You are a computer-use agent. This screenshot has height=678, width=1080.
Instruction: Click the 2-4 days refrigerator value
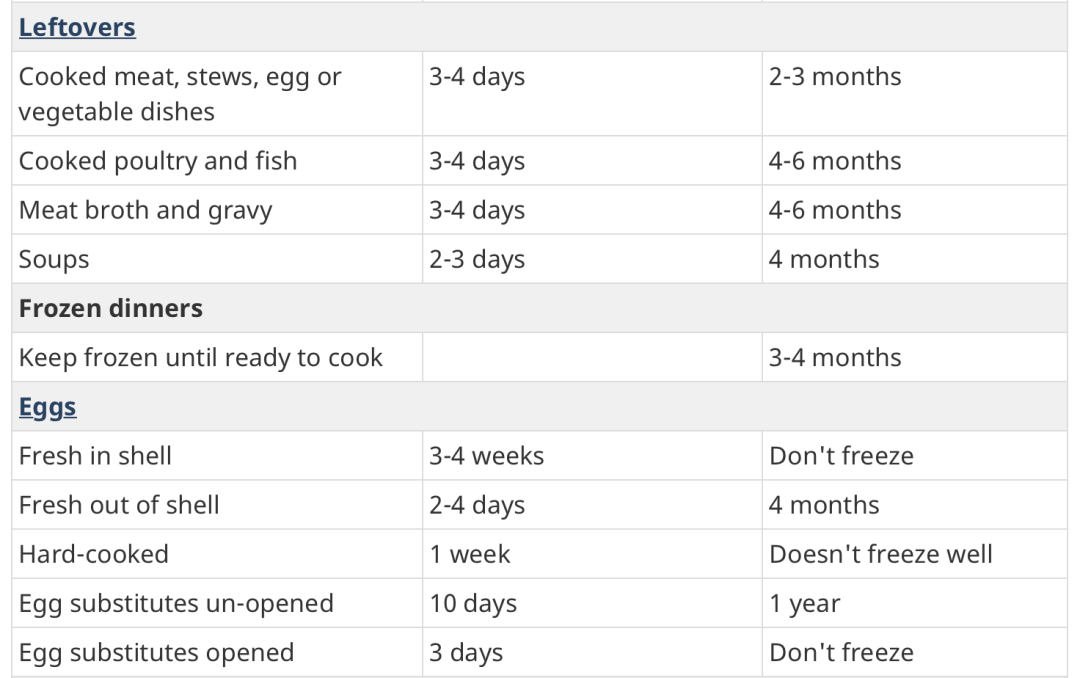click(x=477, y=505)
